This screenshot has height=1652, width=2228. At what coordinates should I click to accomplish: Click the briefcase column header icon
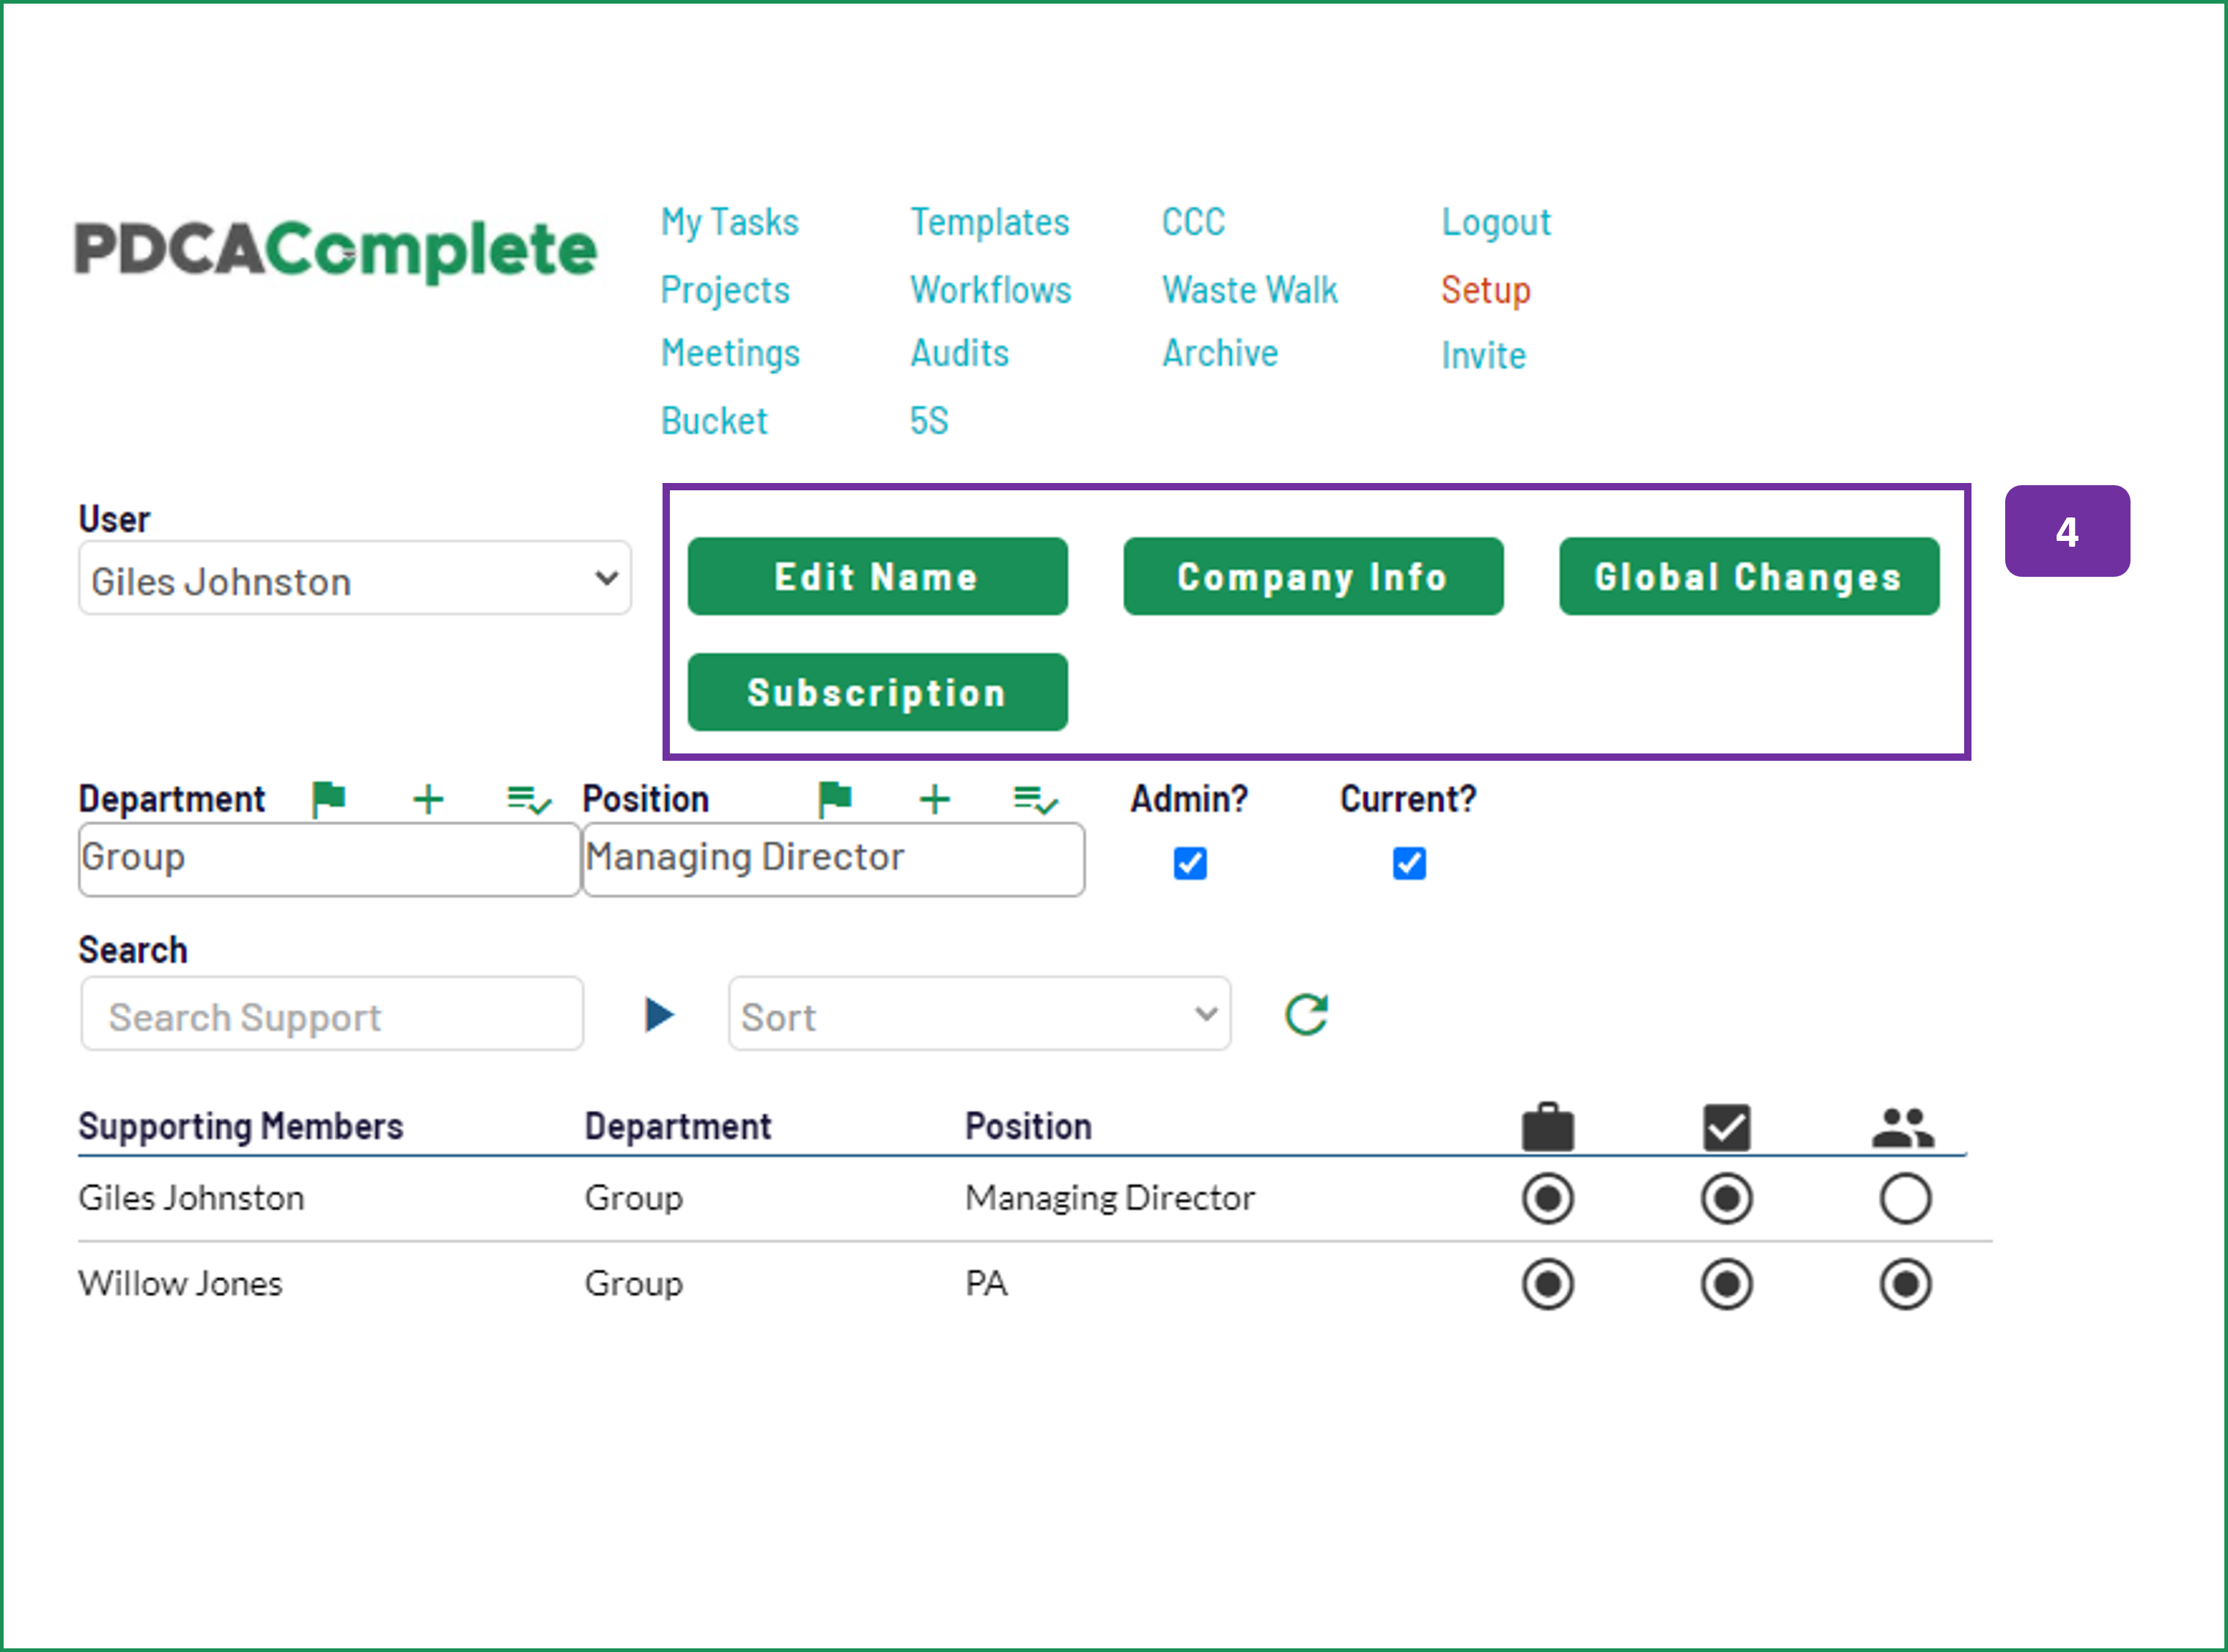[x=1548, y=1127]
